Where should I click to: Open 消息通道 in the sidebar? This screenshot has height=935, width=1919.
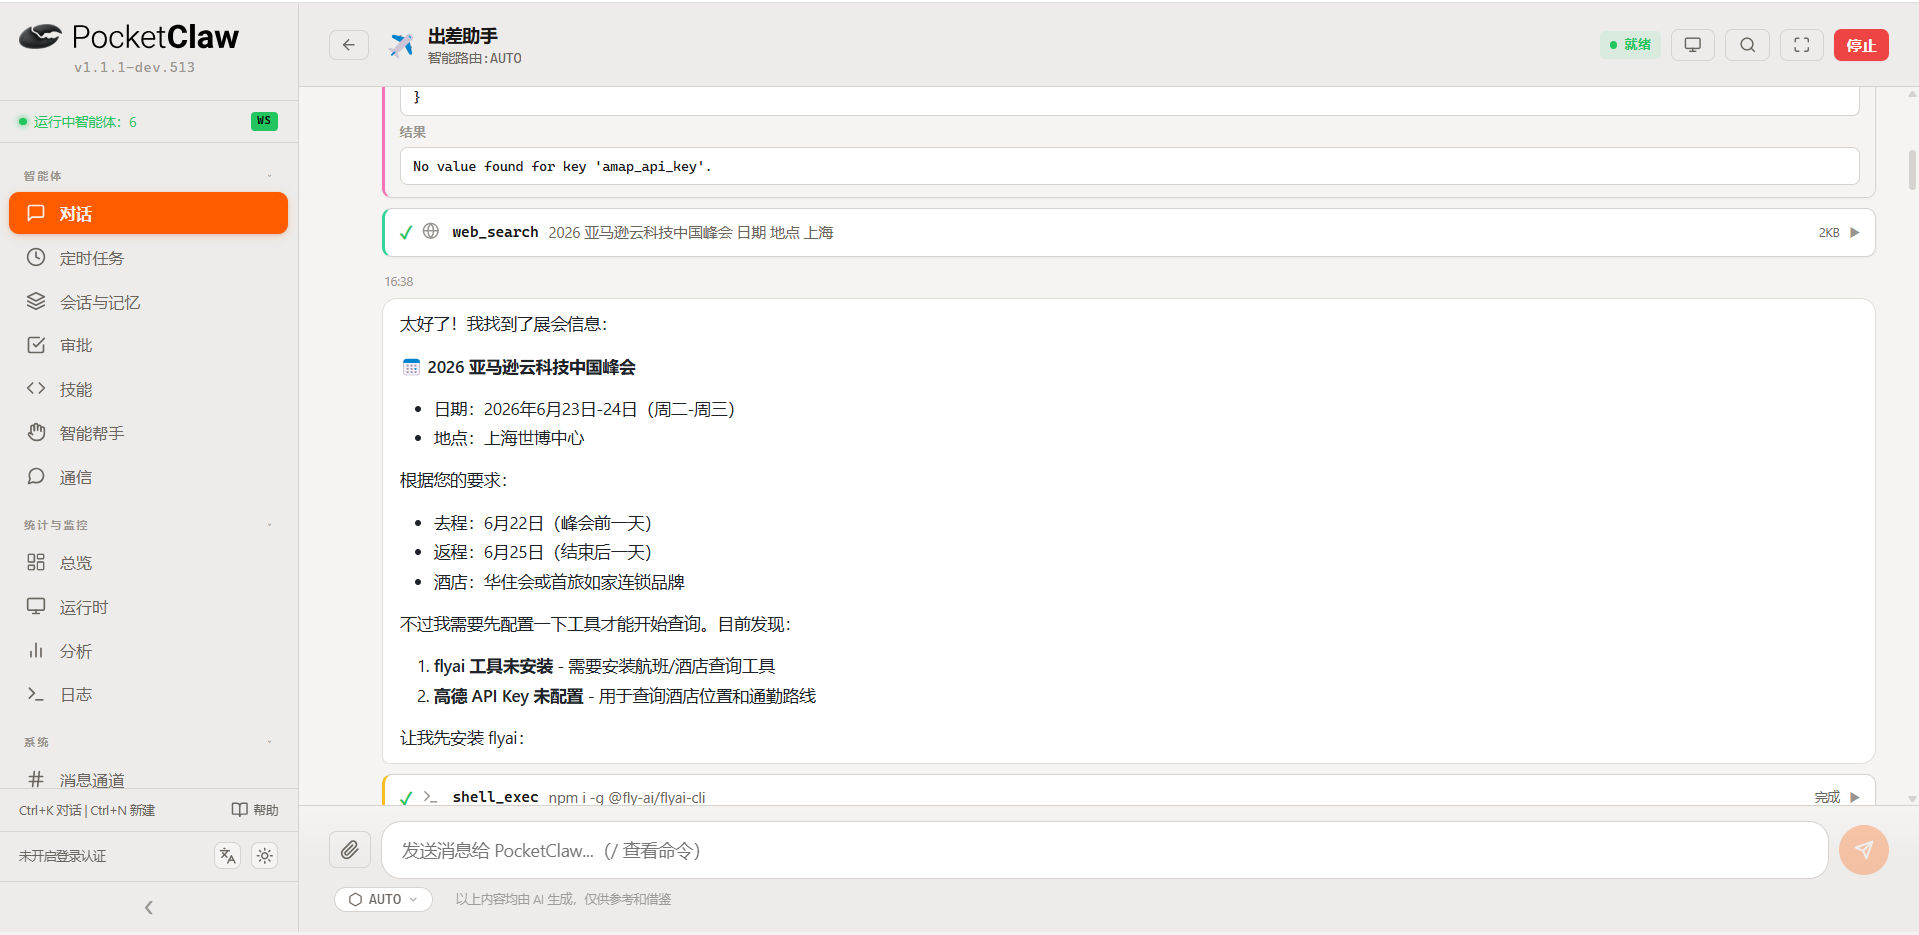point(148,778)
